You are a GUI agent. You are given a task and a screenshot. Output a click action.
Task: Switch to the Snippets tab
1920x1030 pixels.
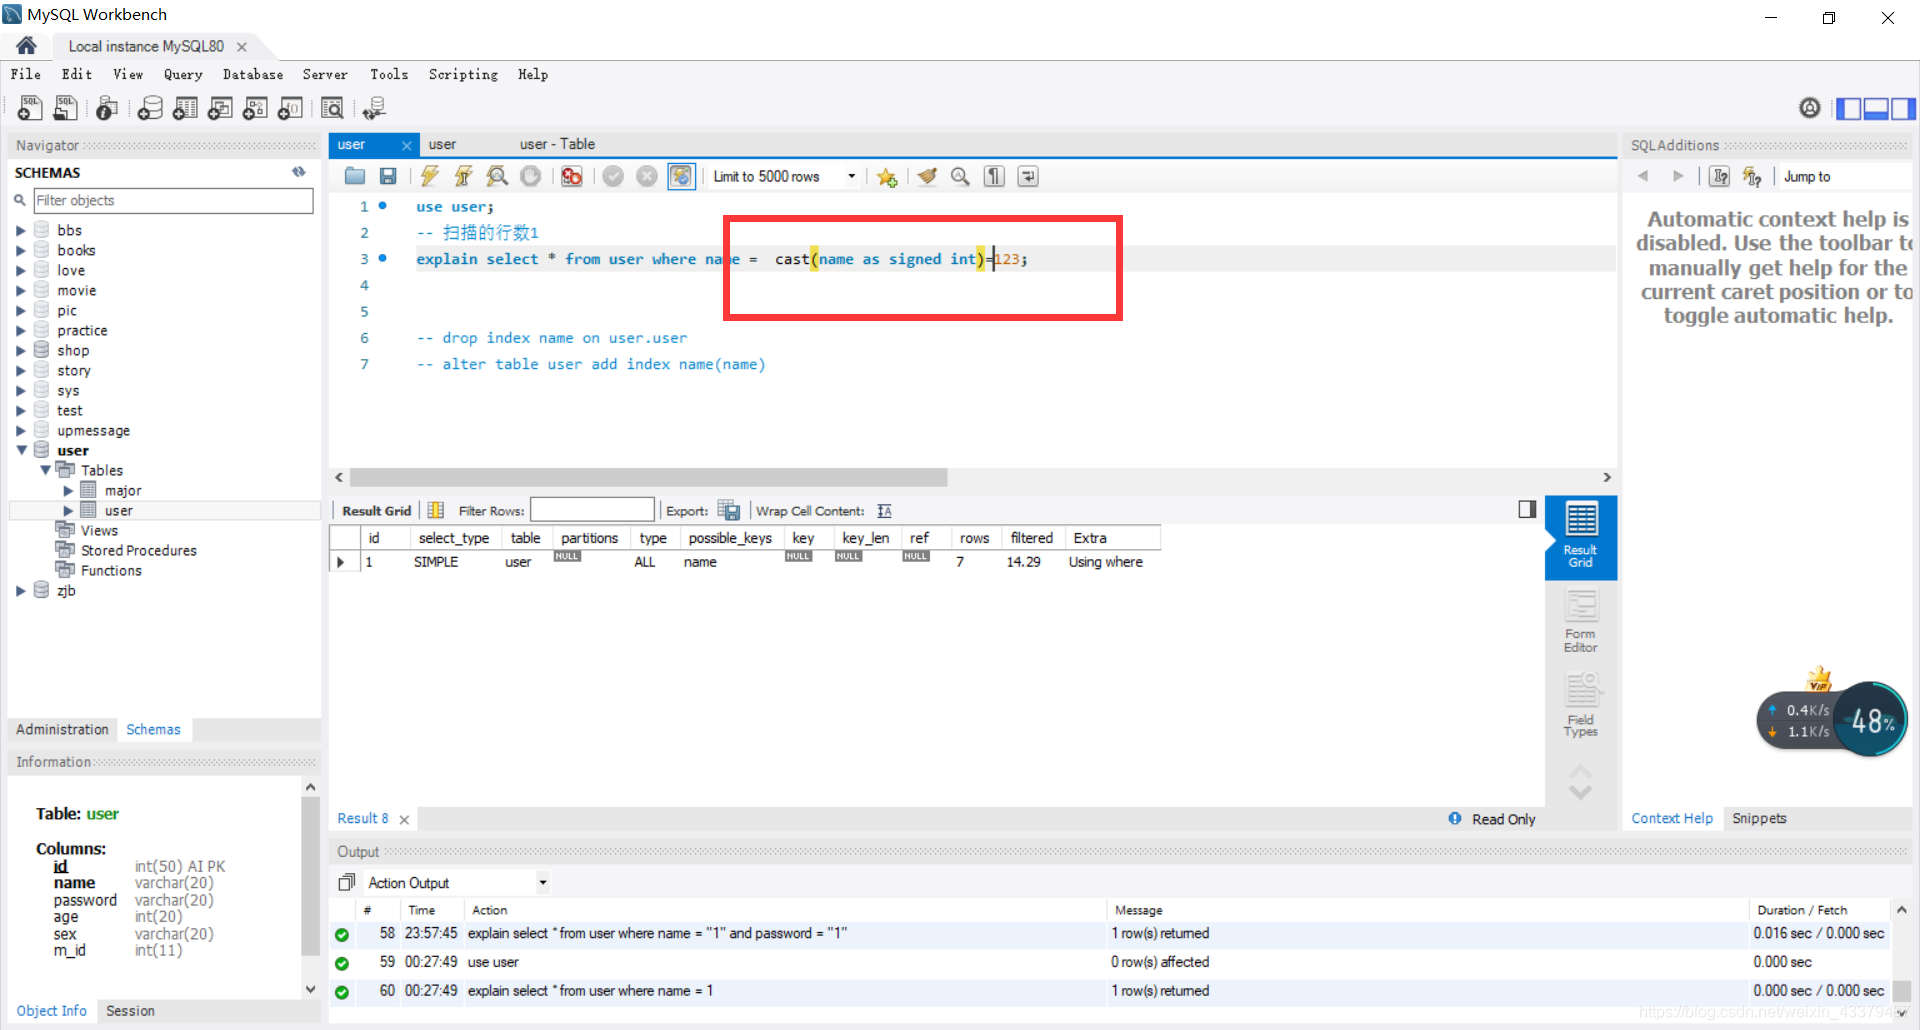[1759, 818]
